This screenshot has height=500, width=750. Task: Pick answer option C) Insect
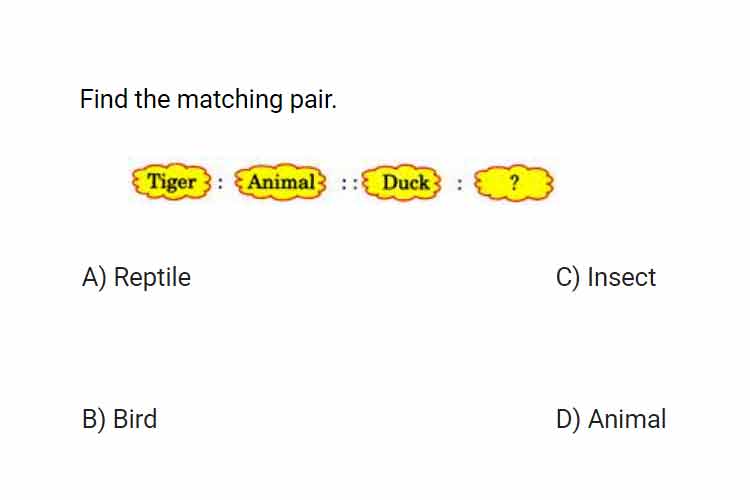coord(606,278)
